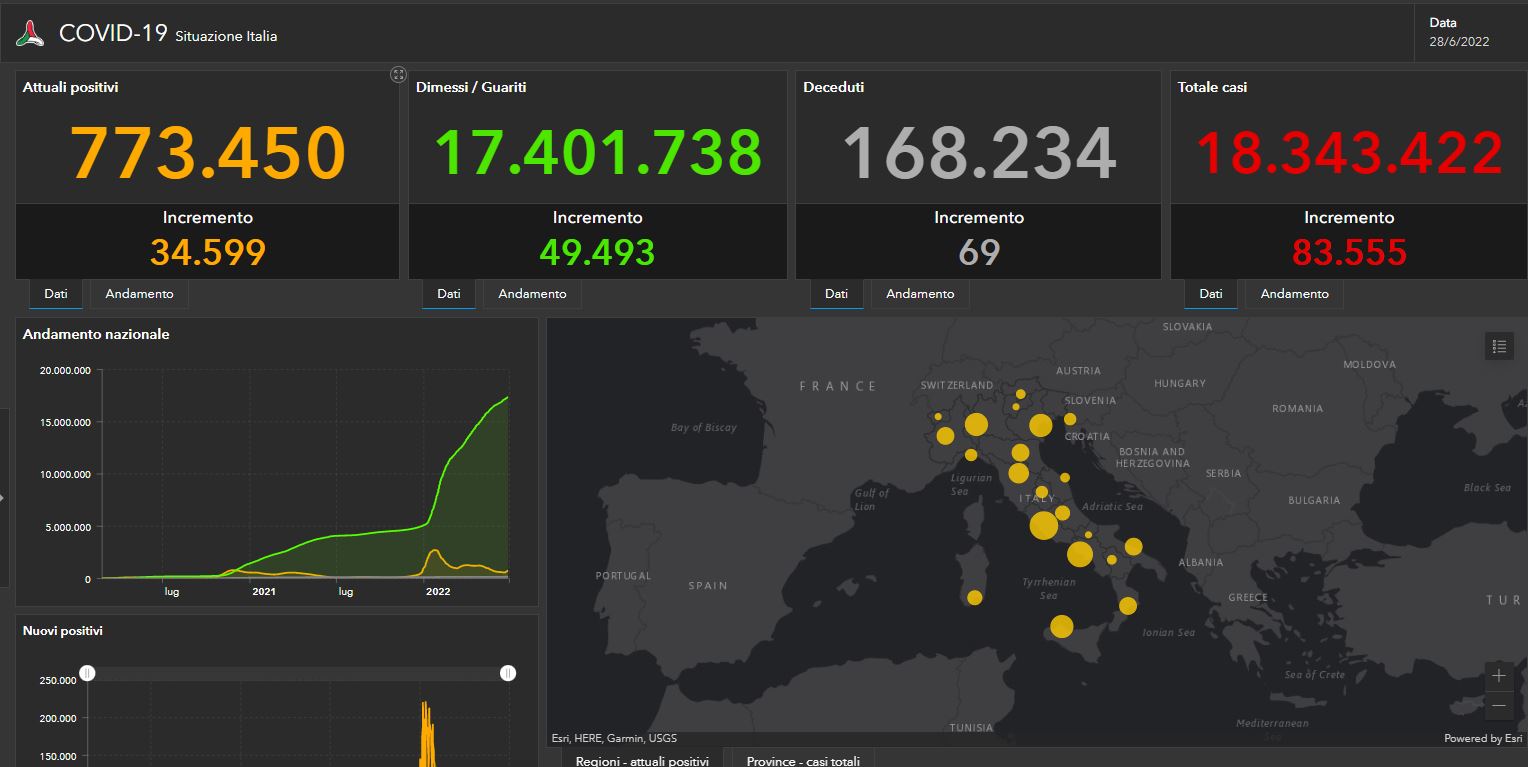Click the Situazione Italia subtitle
The height and width of the screenshot is (767, 1528).
pyautogui.click(x=226, y=36)
